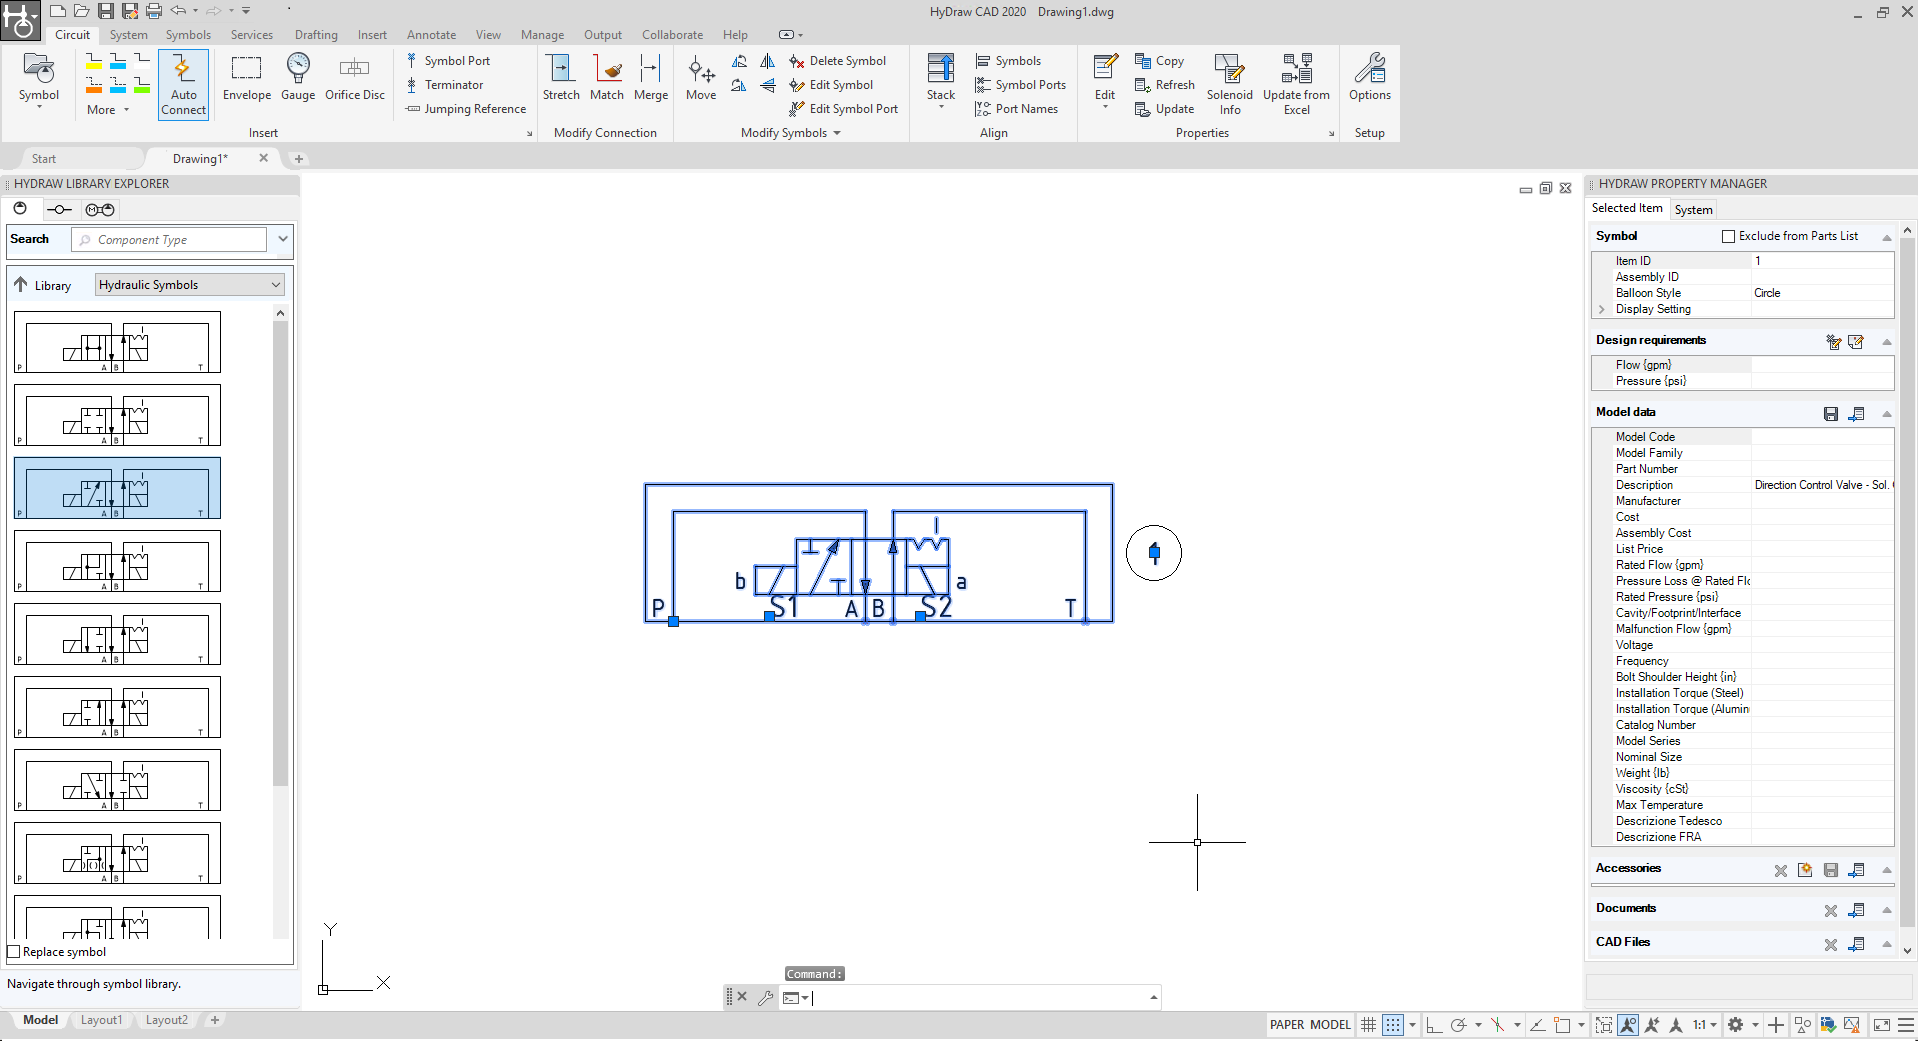The image size is (1918, 1041).
Task: Switch to the System properties tab
Action: click(1693, 210)
